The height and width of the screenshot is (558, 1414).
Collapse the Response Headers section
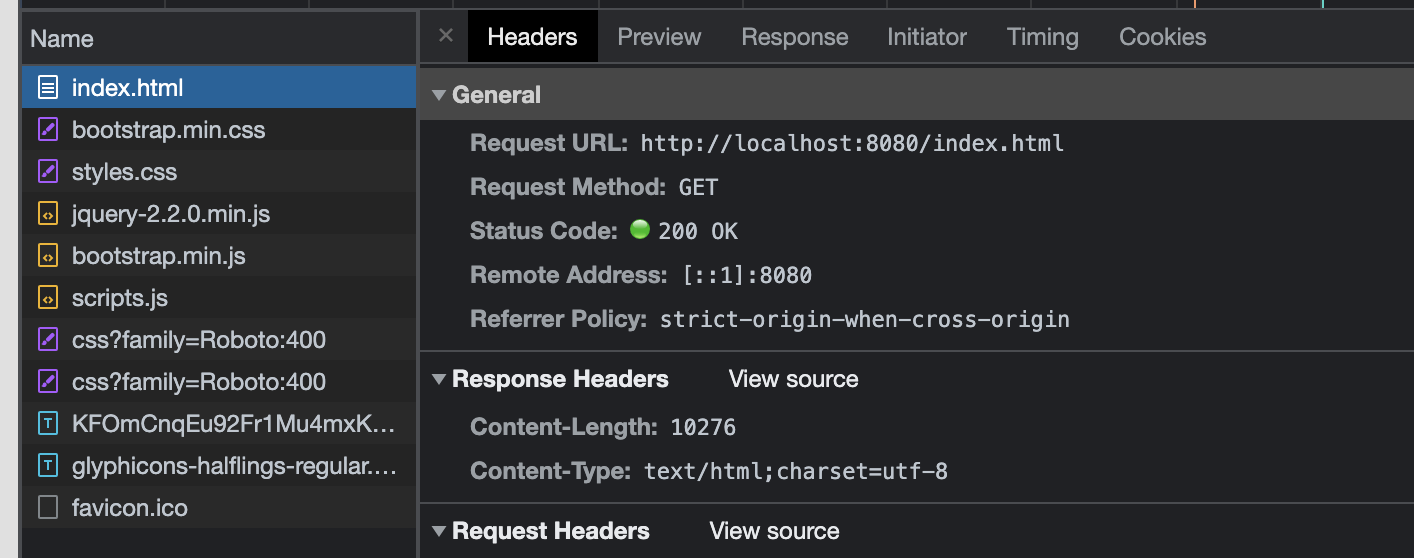[x=438, y=379]
